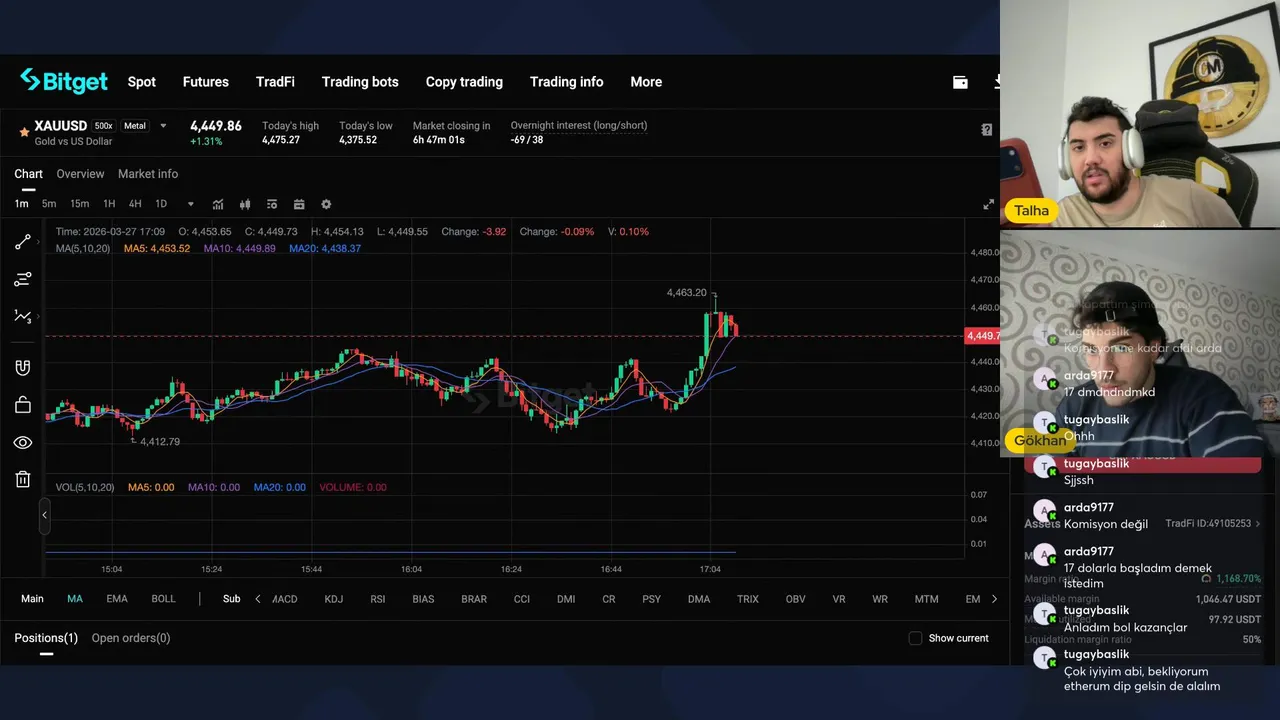Open the calendar date-range icon
1280x720 pixels.
(299, 204)
